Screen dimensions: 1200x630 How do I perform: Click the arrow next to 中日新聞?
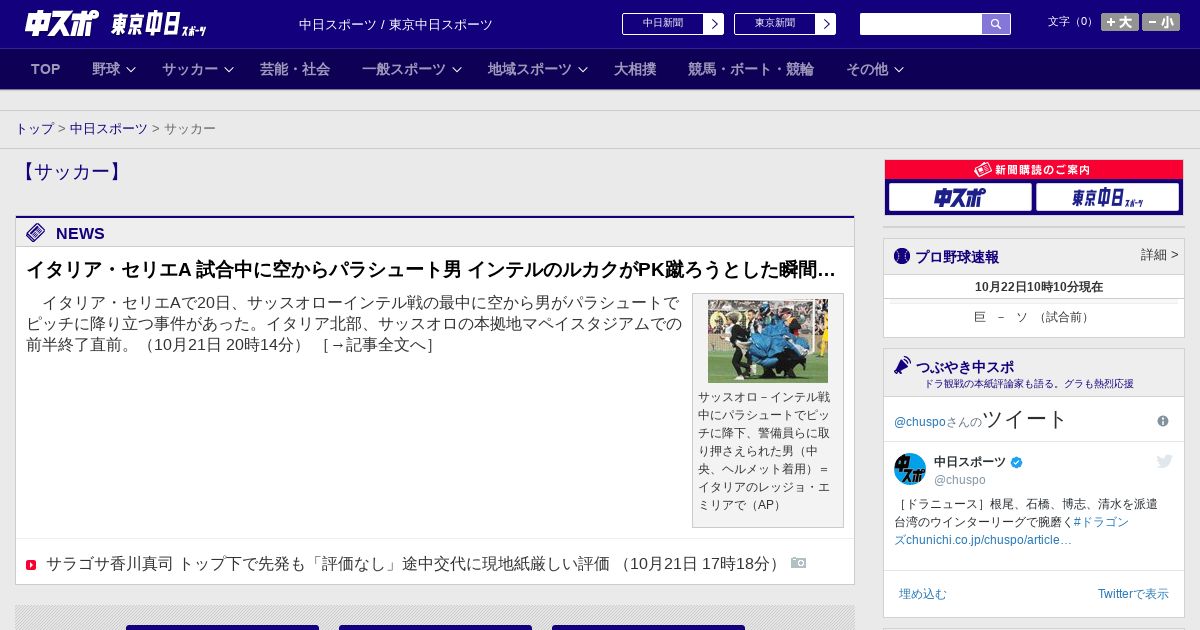714,24
